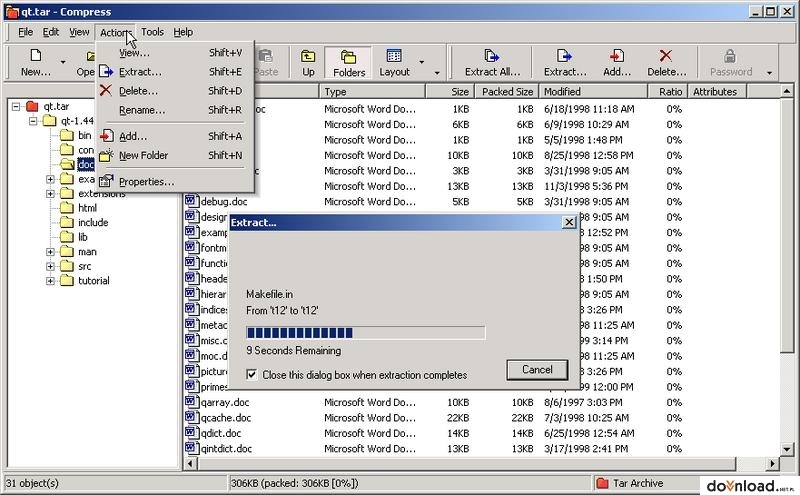Sort by the Type column header

372,92
